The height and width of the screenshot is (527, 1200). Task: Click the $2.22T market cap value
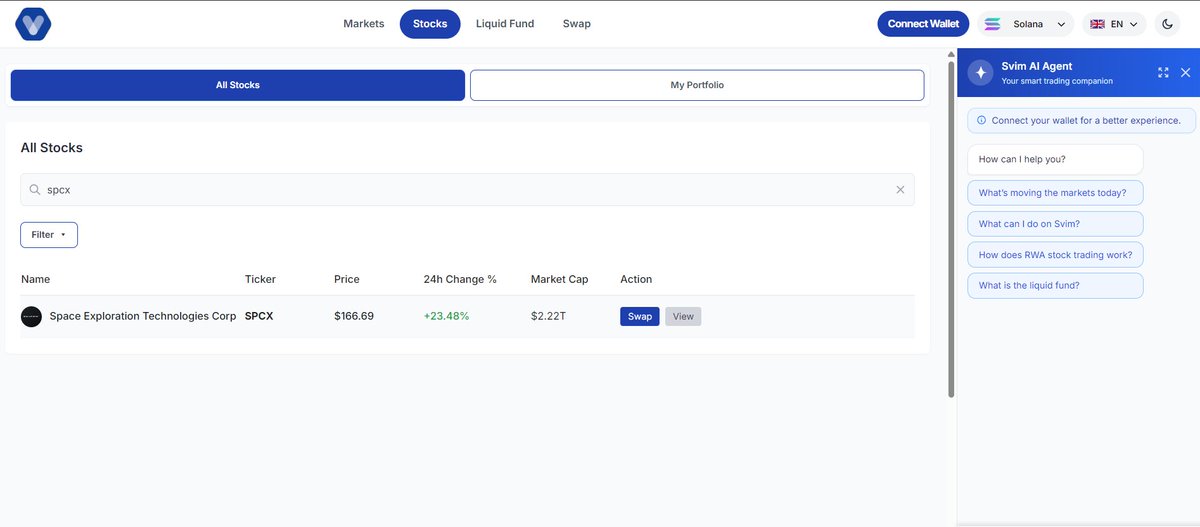(x=549, y=316)
